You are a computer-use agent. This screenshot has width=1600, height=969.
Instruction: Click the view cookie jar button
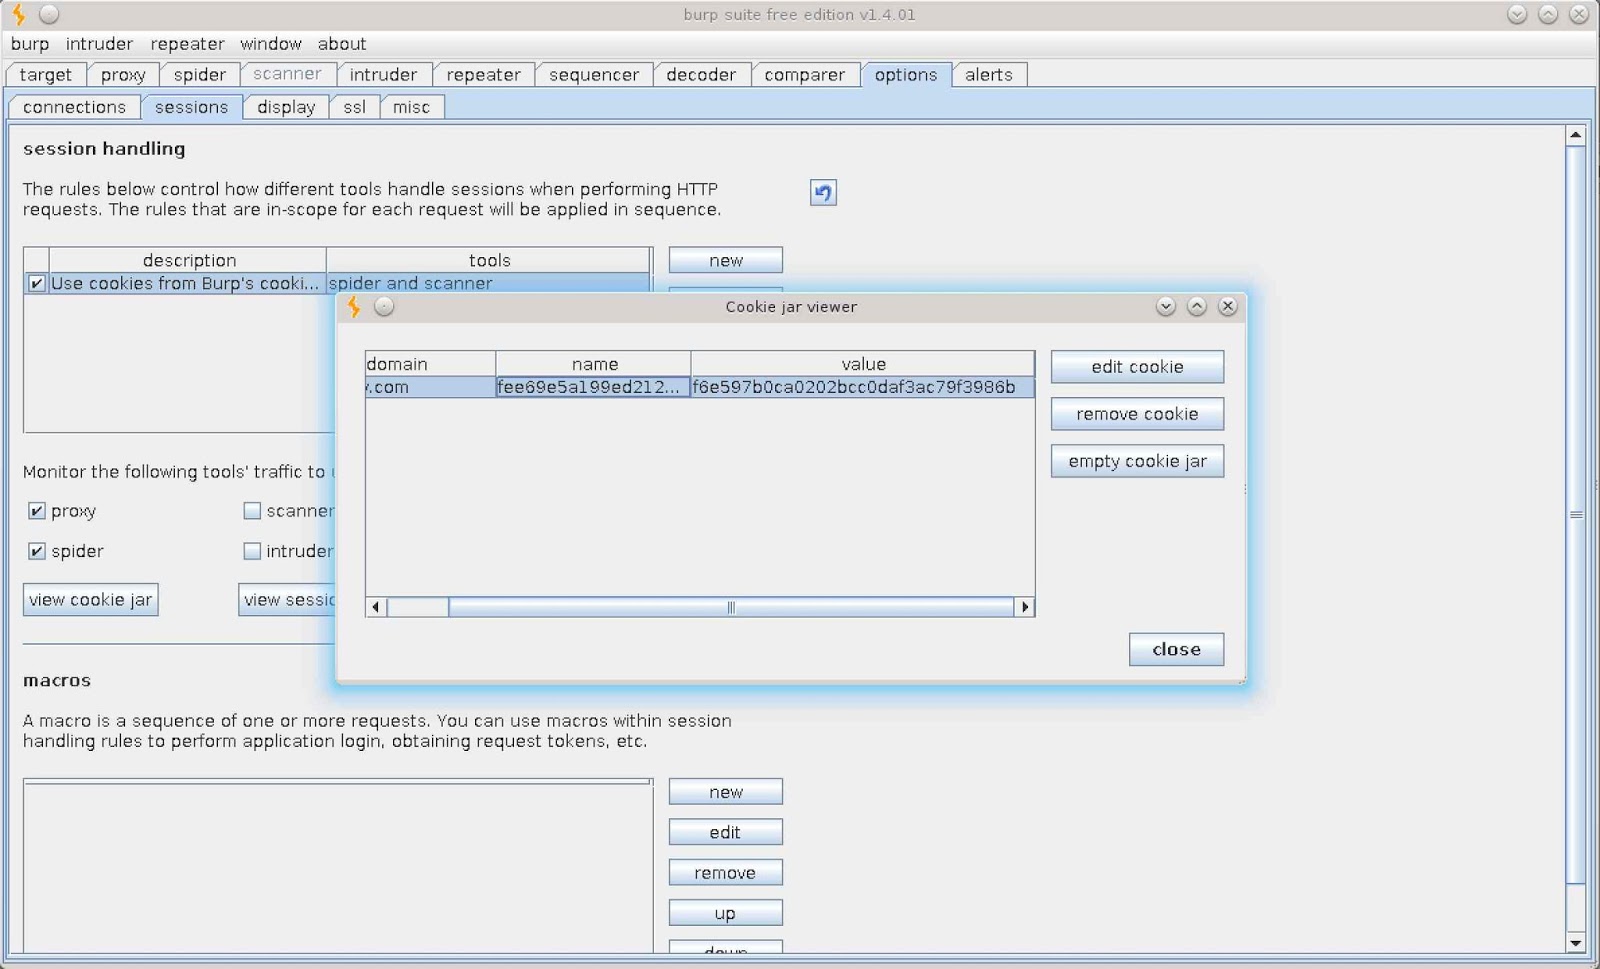pos(90,600)
